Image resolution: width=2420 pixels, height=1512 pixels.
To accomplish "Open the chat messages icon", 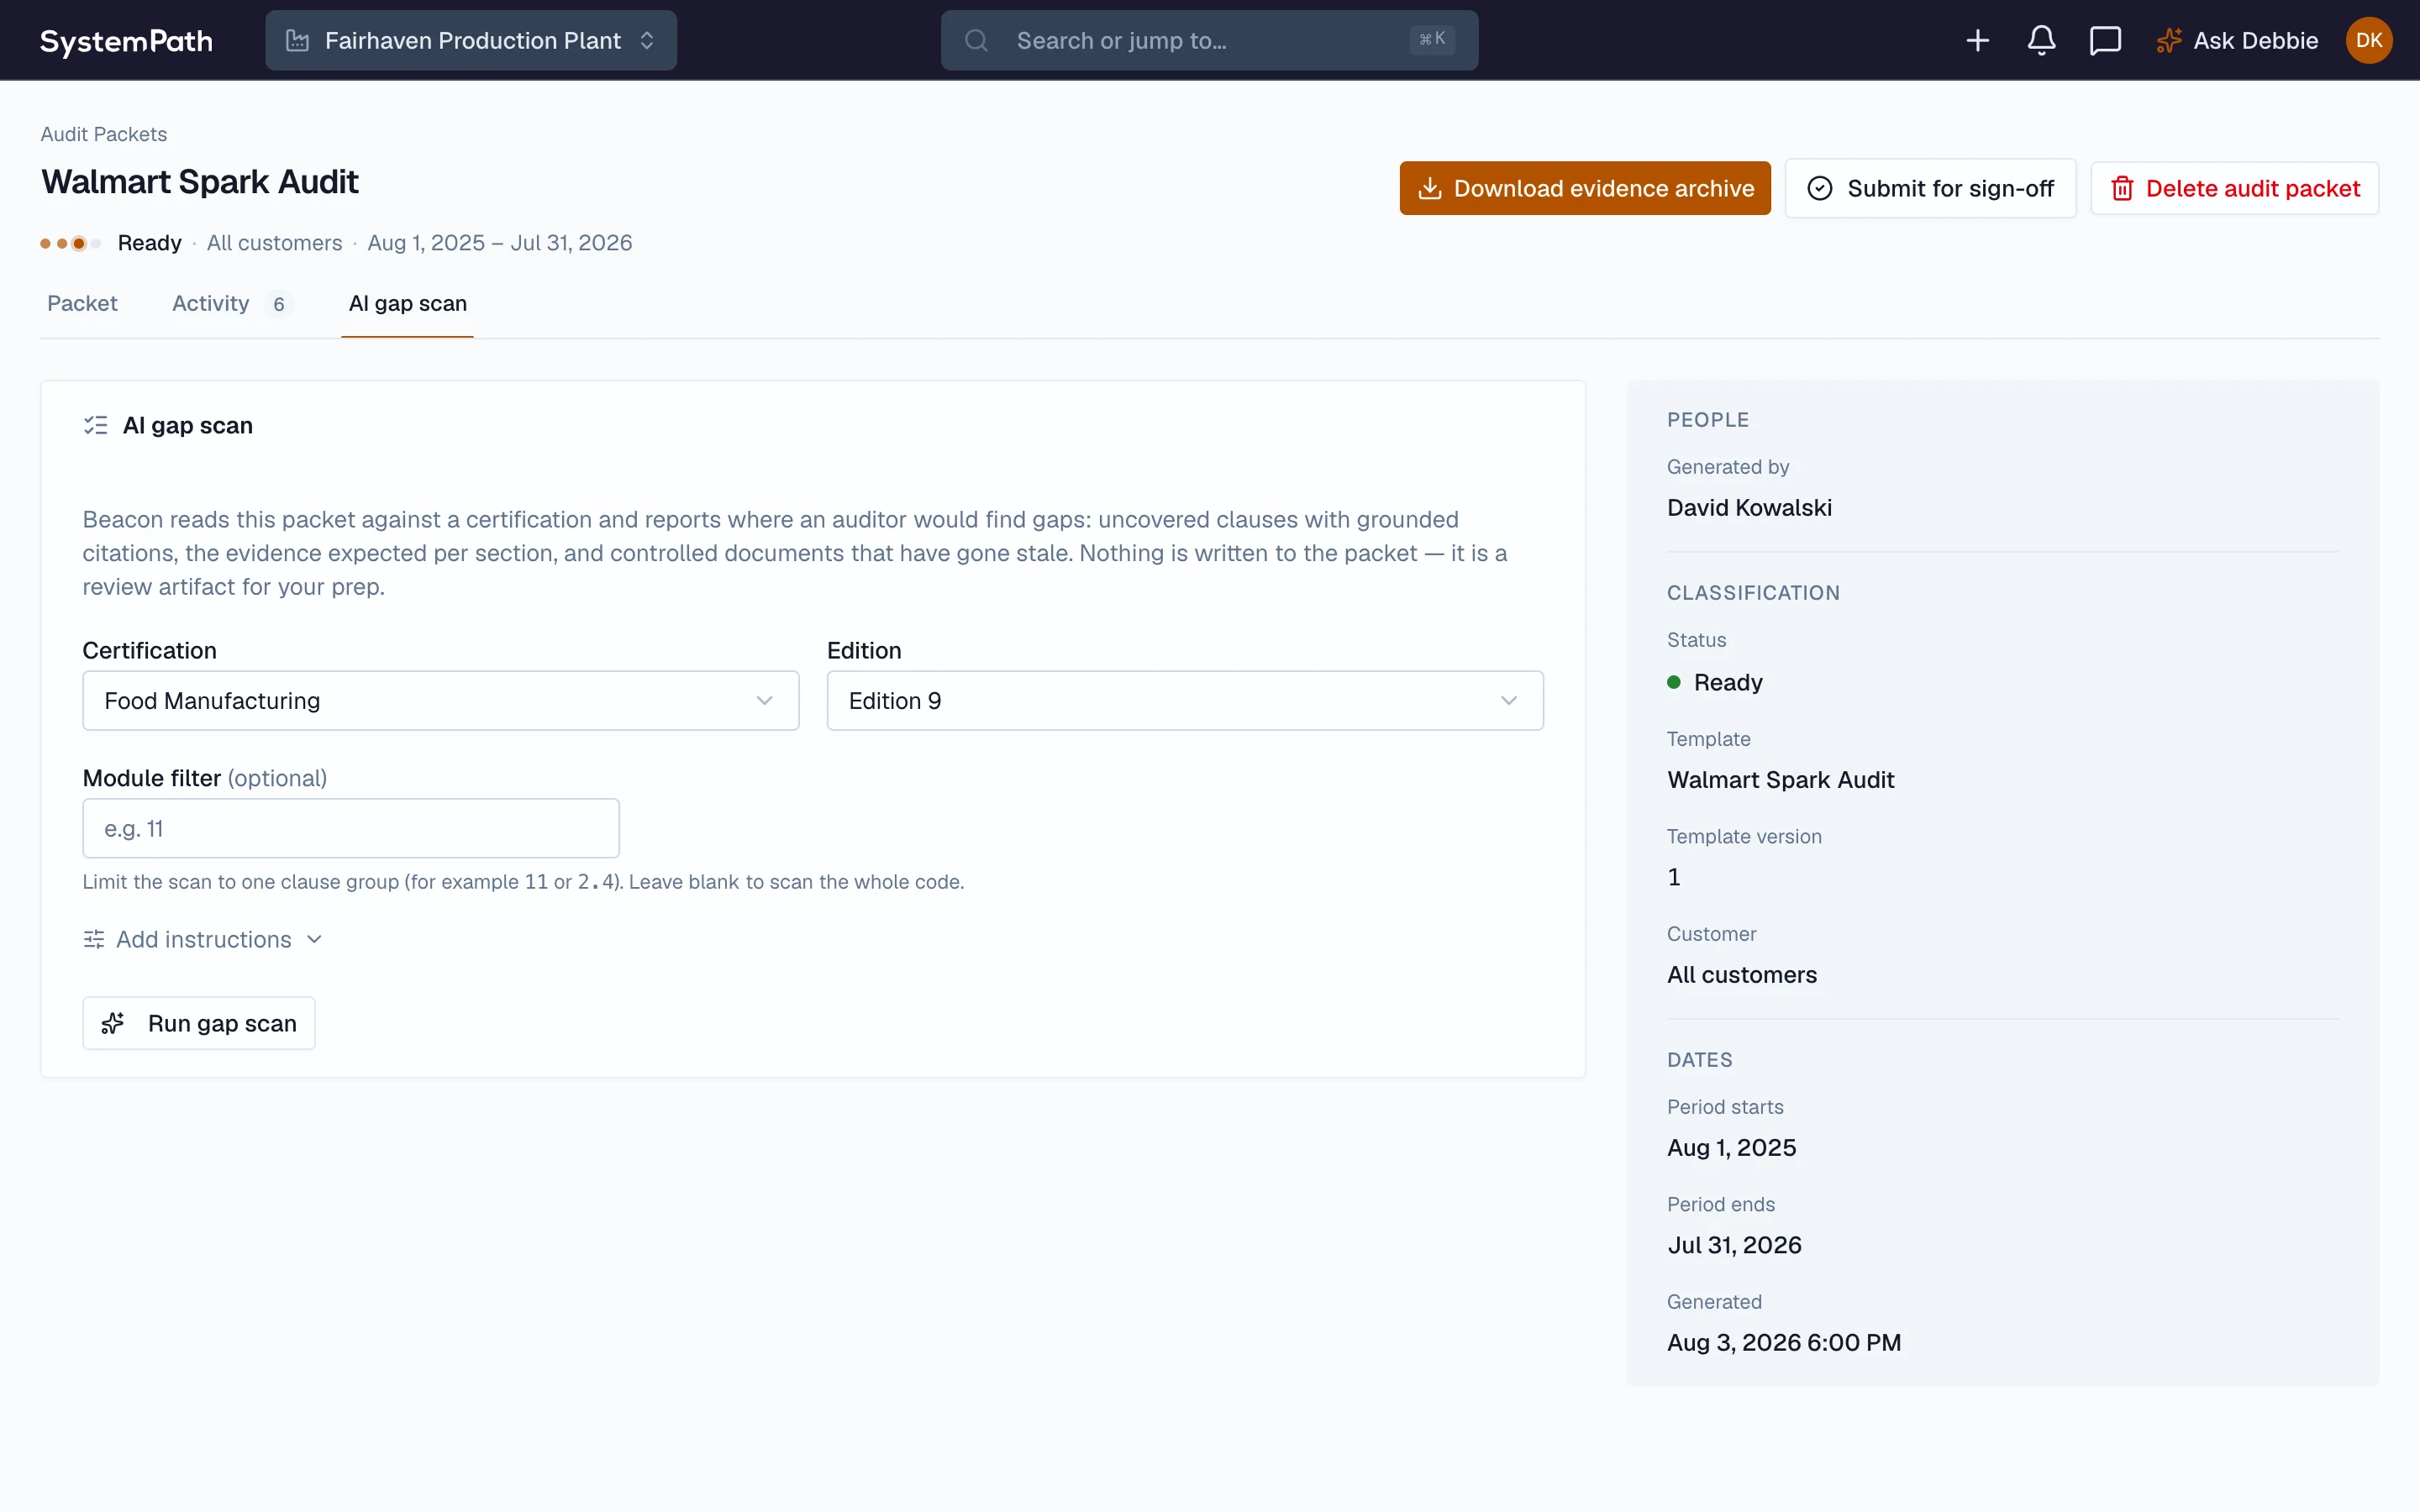I will pyautogui.click(x=2105, y=41).
